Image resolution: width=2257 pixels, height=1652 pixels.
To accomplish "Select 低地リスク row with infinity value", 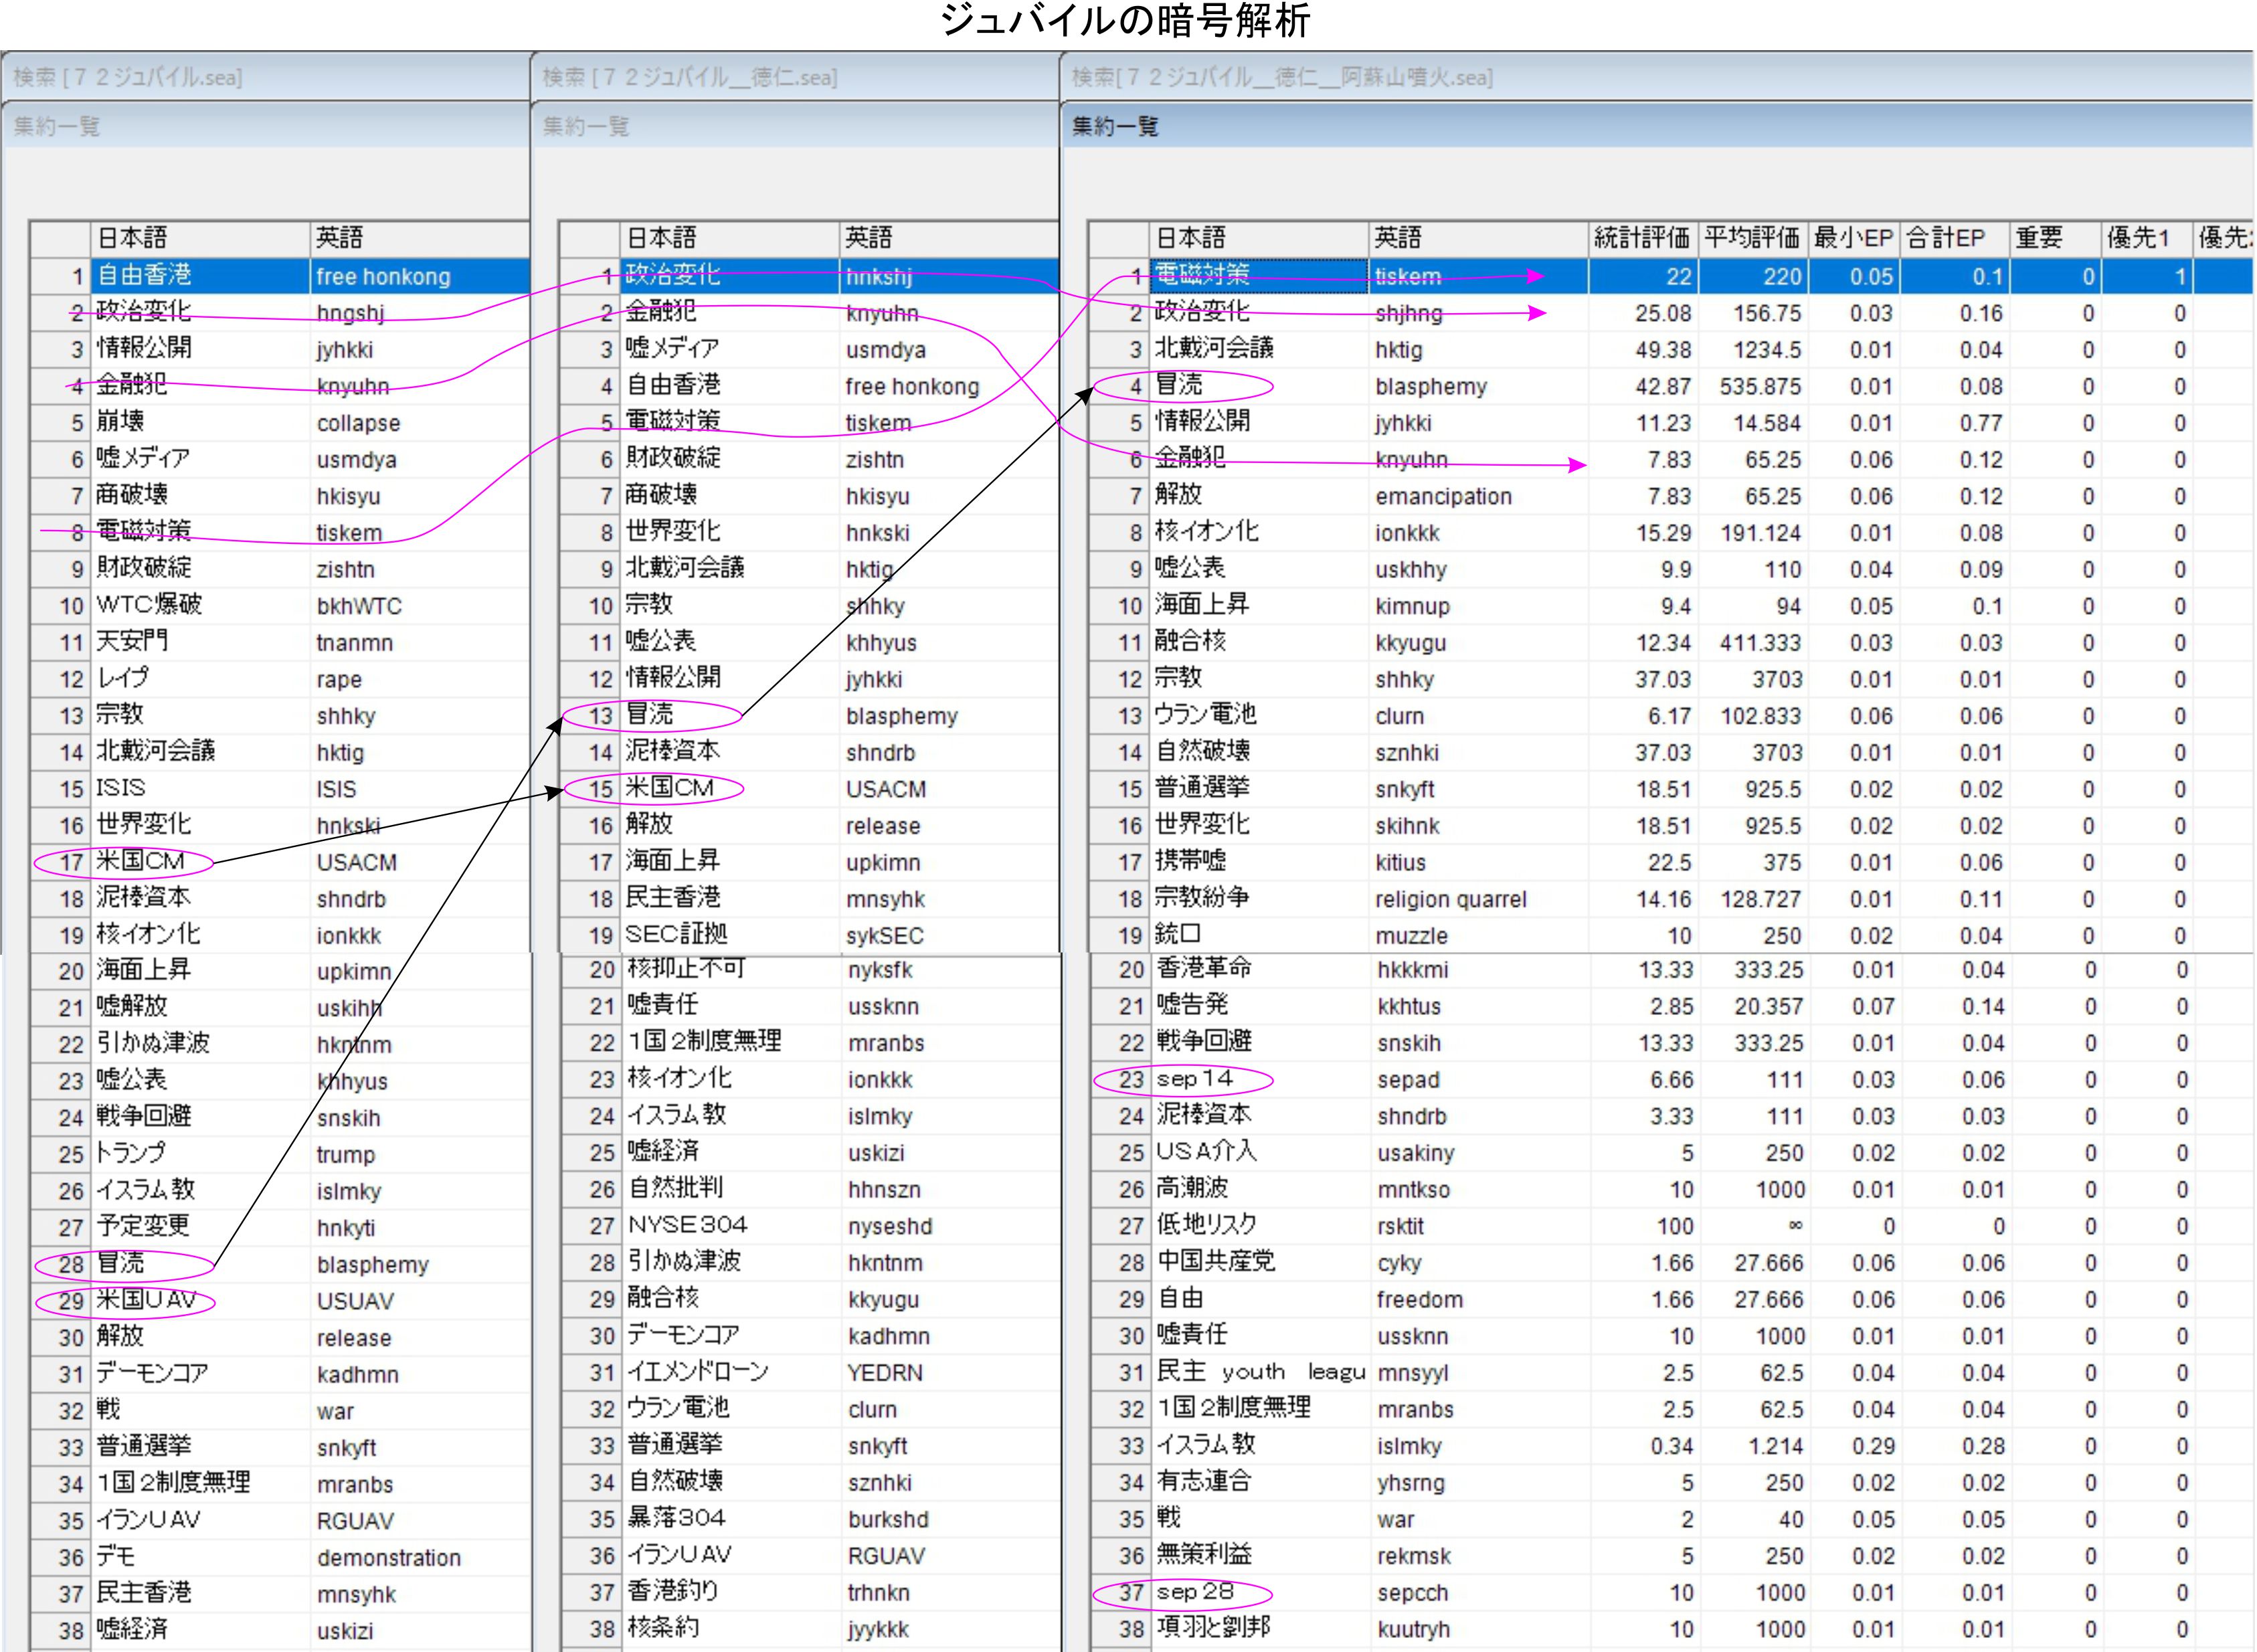I will coord(1207,1225).
